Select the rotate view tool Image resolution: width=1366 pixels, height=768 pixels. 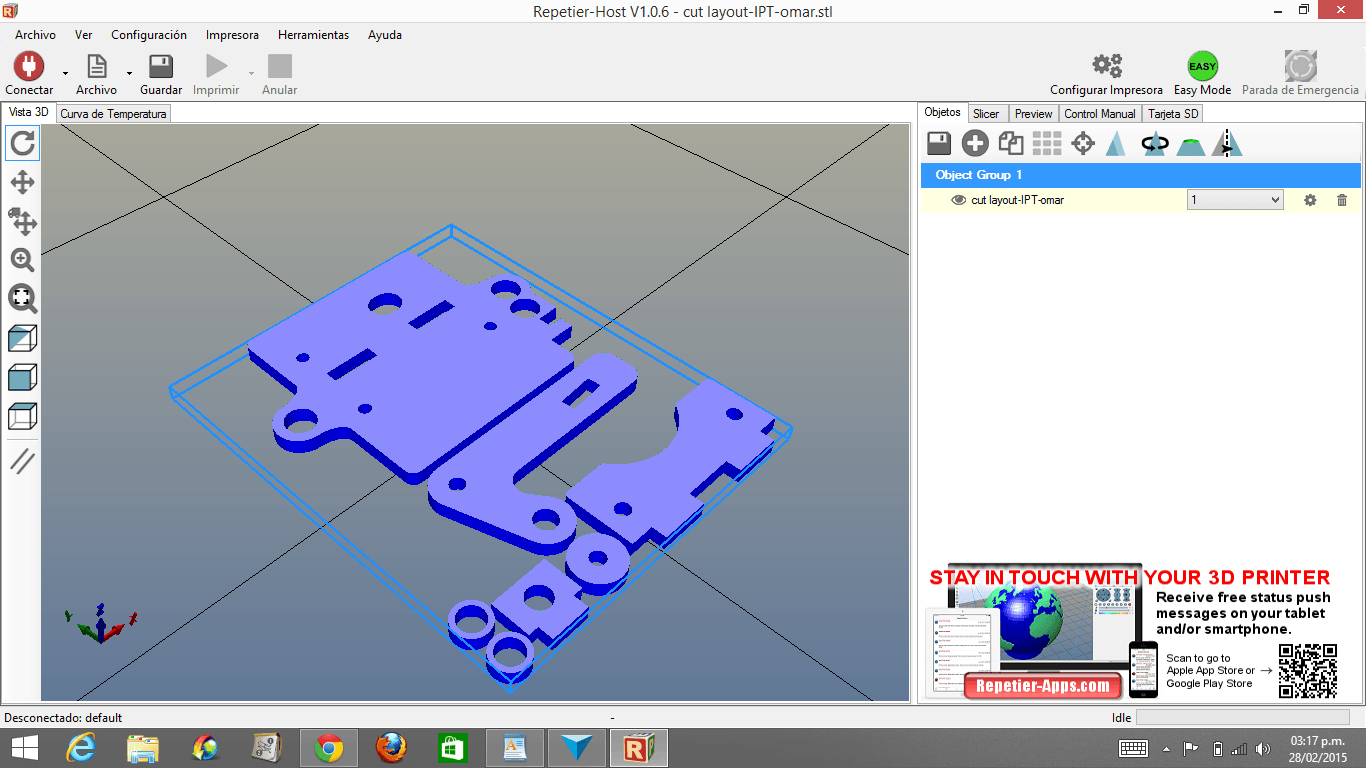tap(22, 143)
